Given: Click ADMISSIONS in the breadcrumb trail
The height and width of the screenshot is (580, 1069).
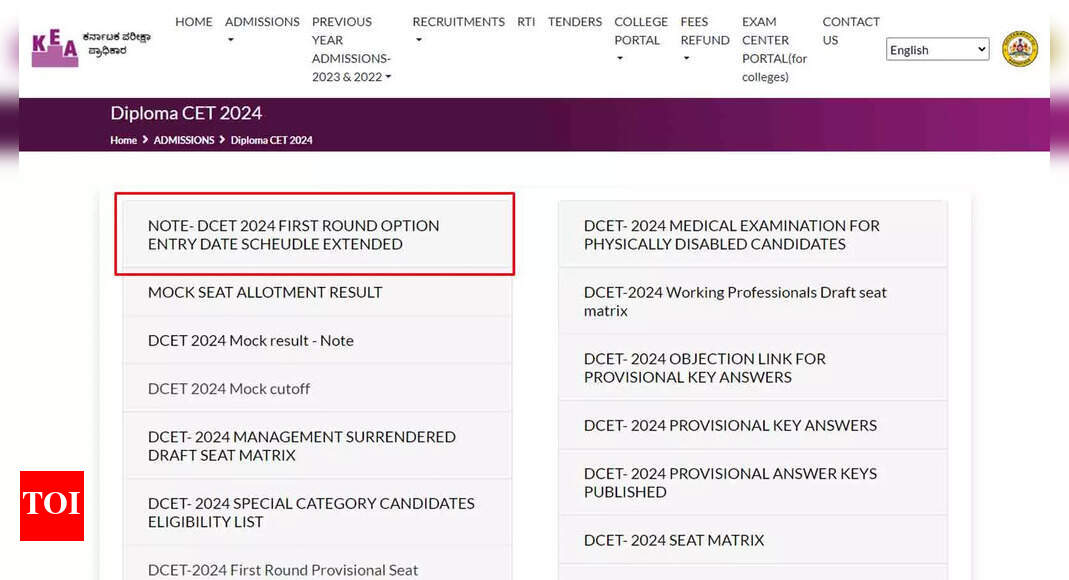Looking at the screenshot, I should [183, 140].
